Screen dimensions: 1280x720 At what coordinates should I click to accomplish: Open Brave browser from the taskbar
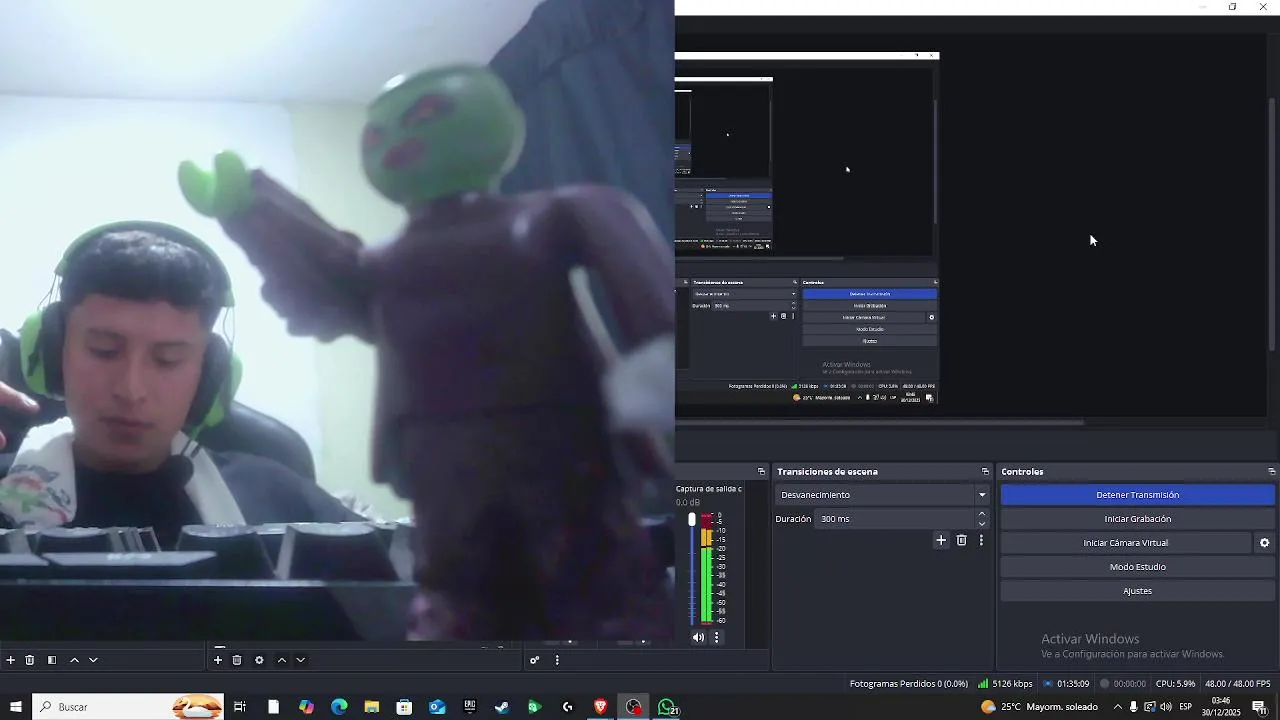pos(600,707)
